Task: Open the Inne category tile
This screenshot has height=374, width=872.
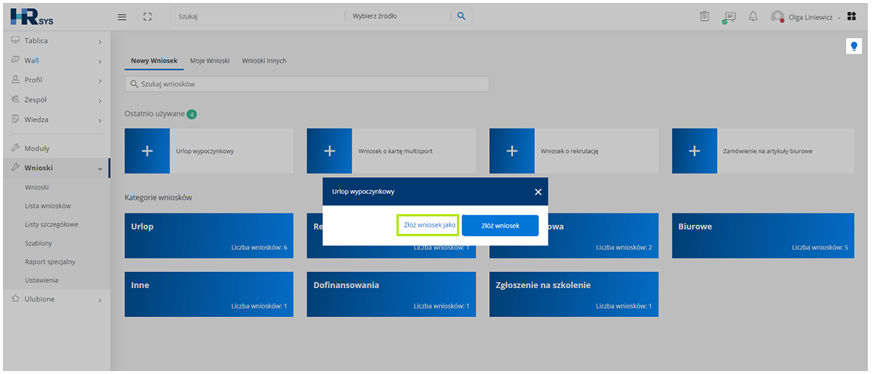Action: point(209,294)
